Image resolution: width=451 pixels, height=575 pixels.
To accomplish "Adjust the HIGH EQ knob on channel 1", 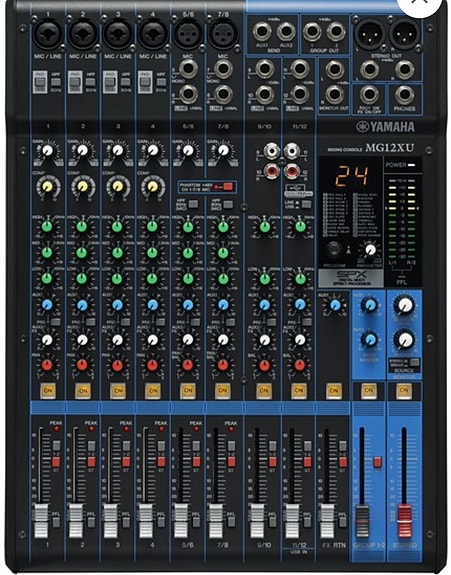I will coord(47,227).
